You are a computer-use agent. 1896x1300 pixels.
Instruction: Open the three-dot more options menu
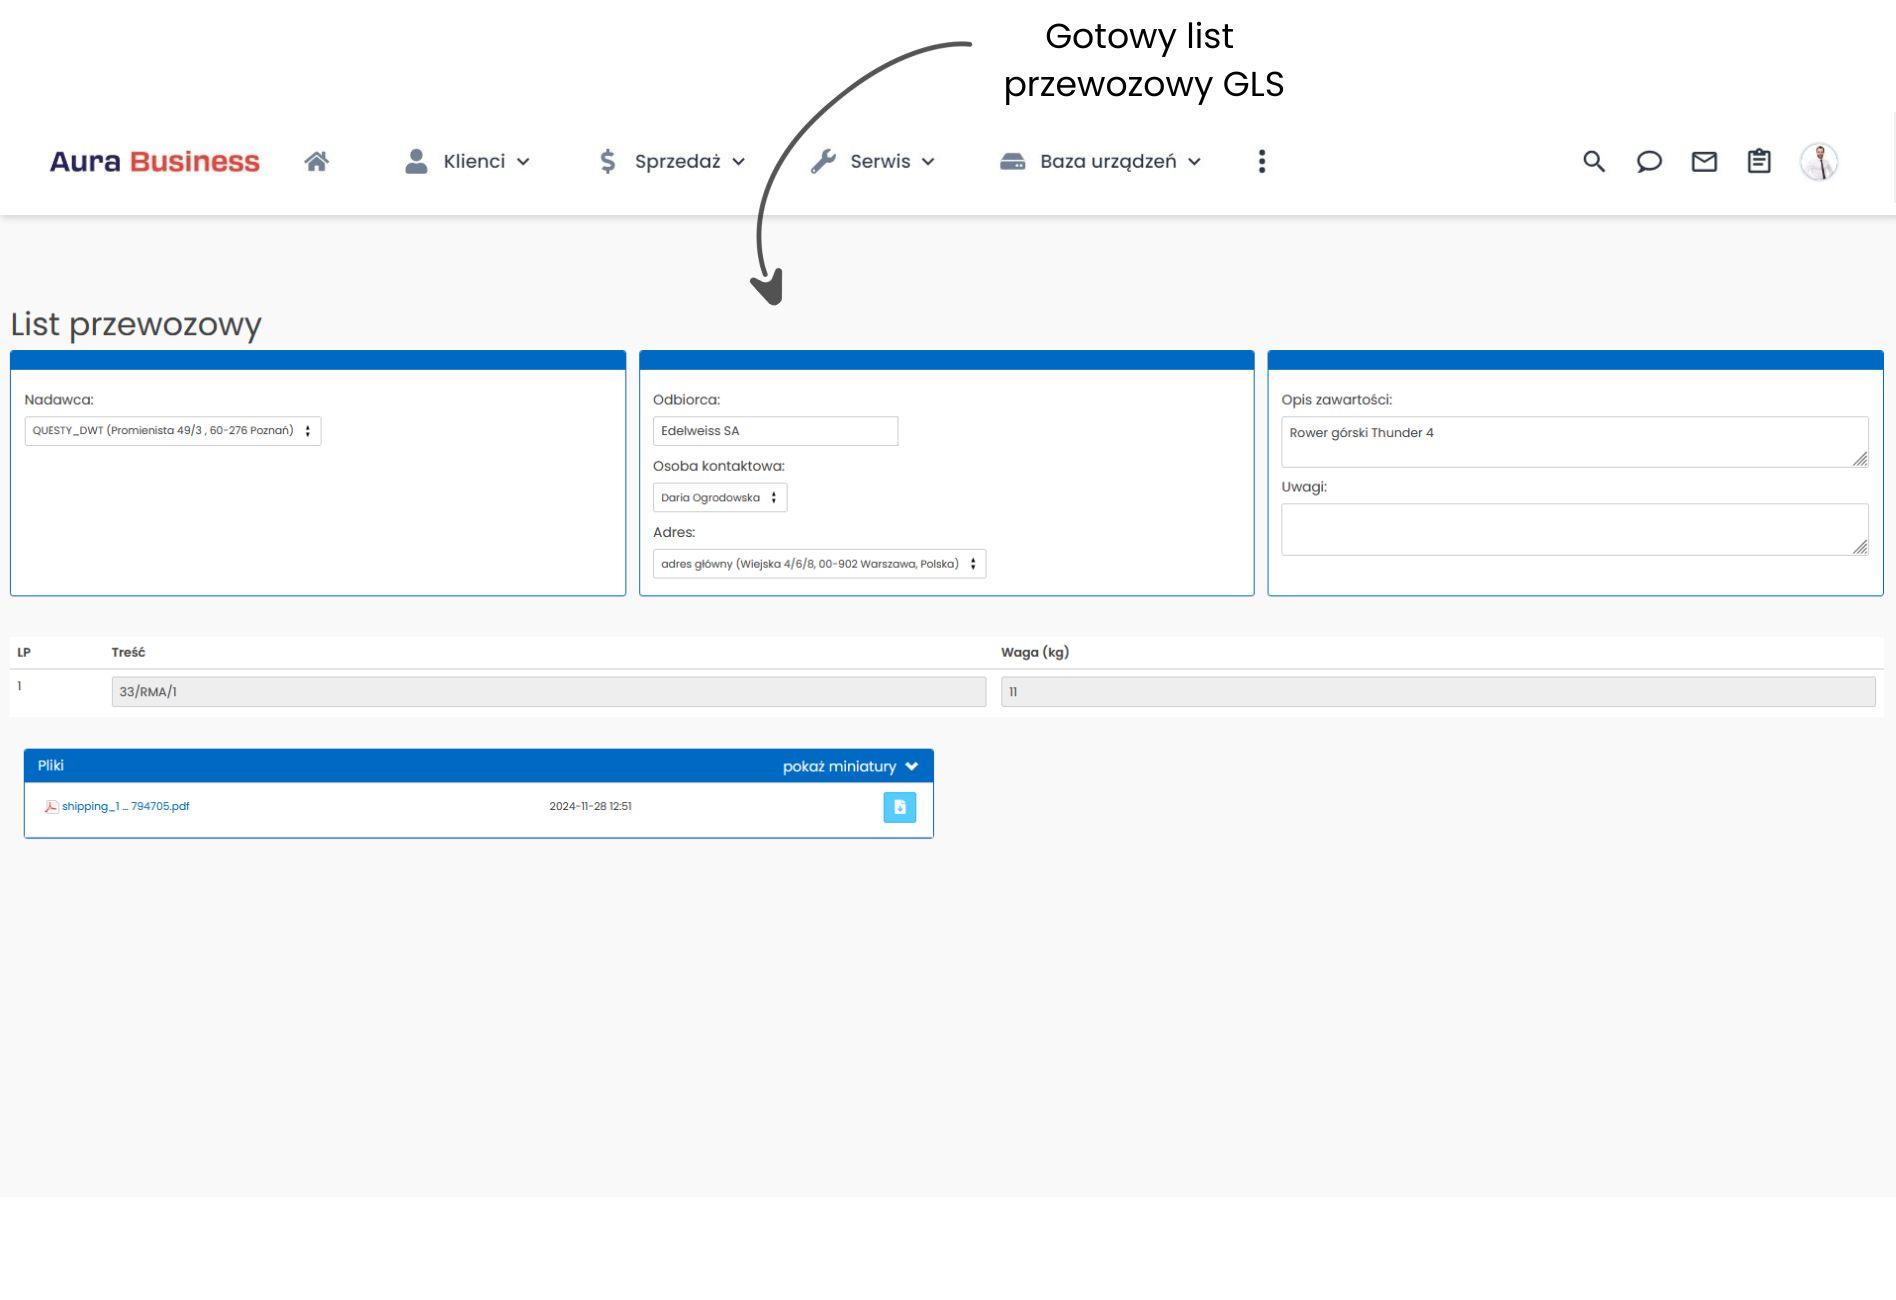[x=1262, y=161]
